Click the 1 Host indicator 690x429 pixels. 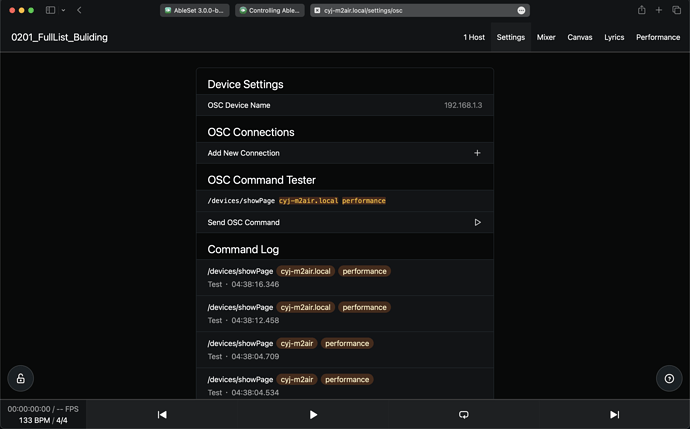[x=474, y=37]
